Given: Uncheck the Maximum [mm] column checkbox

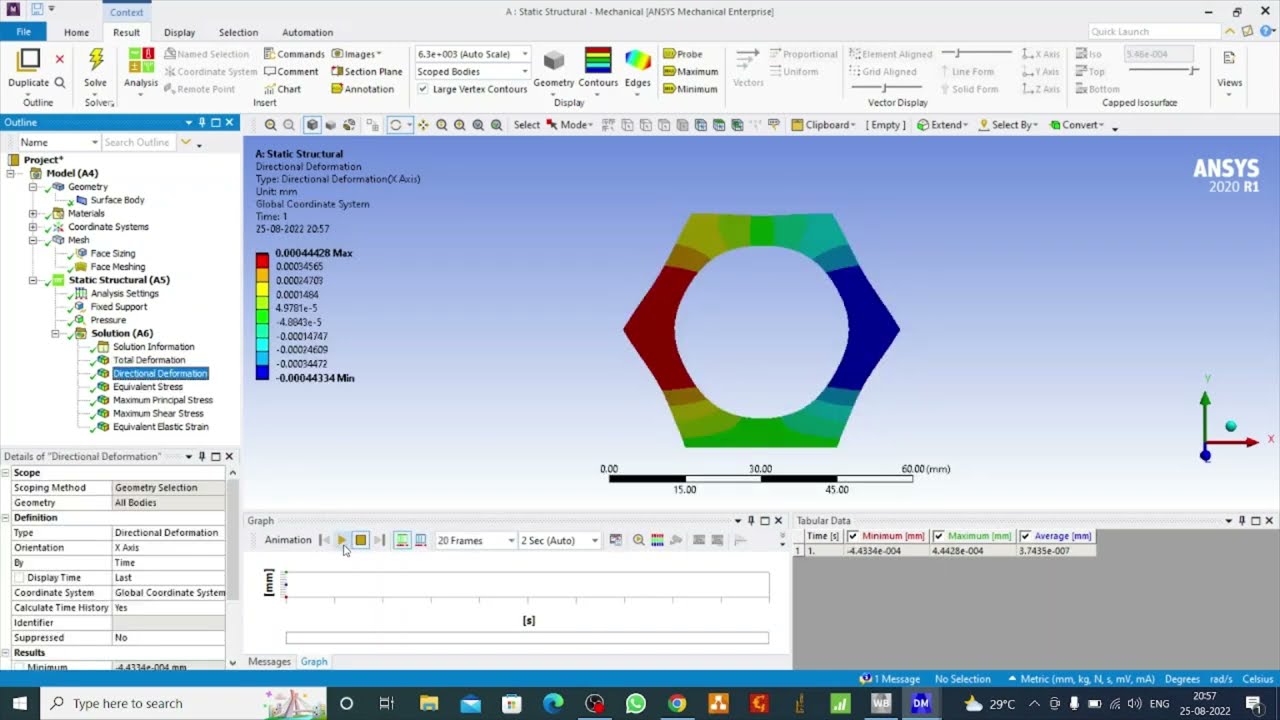Looking at the screenshot, I should pyautogui.click(x=938, y=536).
